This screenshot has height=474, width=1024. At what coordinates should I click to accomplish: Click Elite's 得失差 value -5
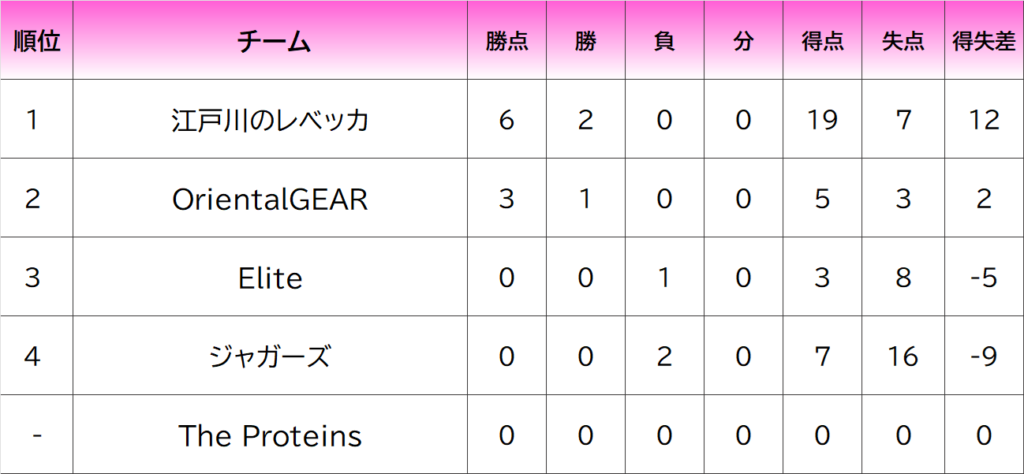tap(984, 278)
